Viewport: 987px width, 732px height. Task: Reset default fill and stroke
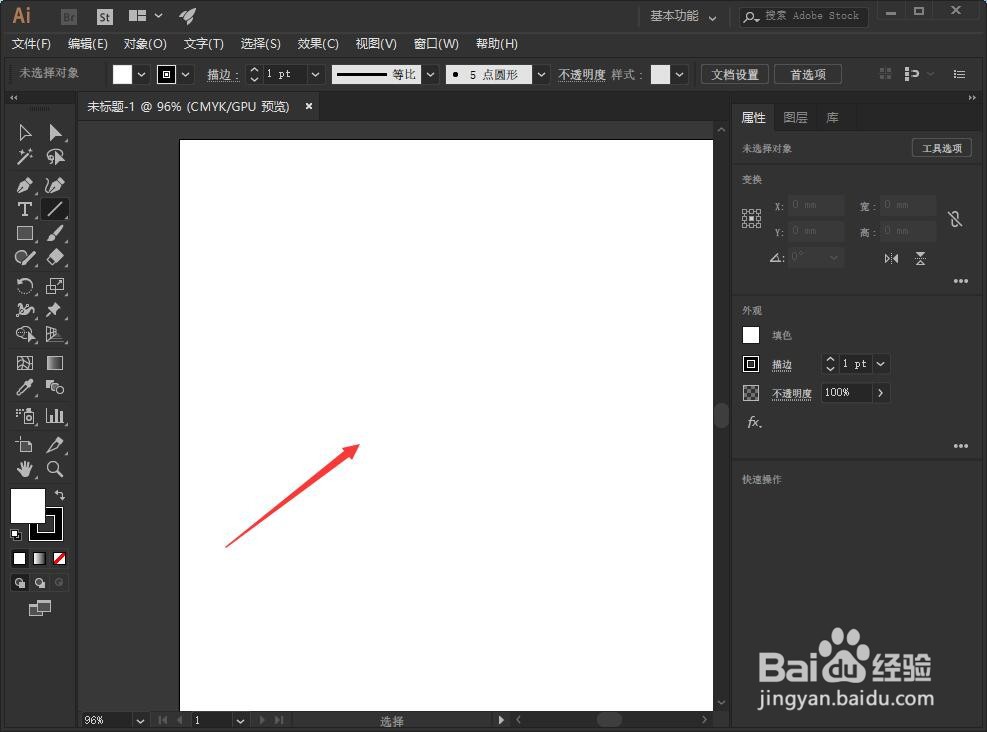(16, 535)
